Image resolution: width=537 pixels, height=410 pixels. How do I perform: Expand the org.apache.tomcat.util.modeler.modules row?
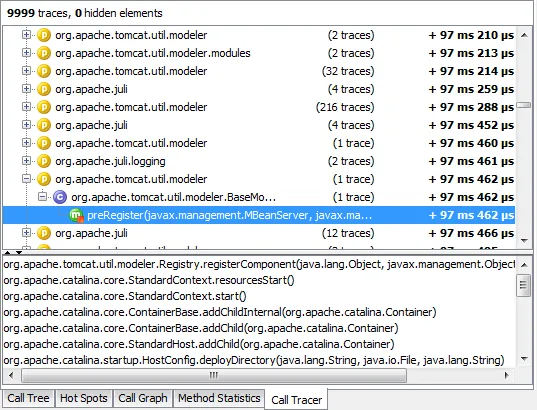click(x=26, y=53)
